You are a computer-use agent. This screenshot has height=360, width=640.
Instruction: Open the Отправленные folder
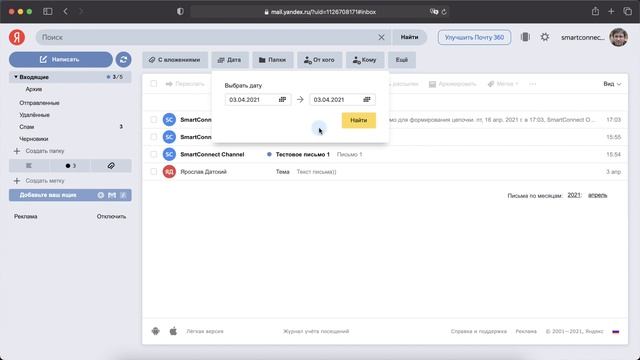coord(39,103)
